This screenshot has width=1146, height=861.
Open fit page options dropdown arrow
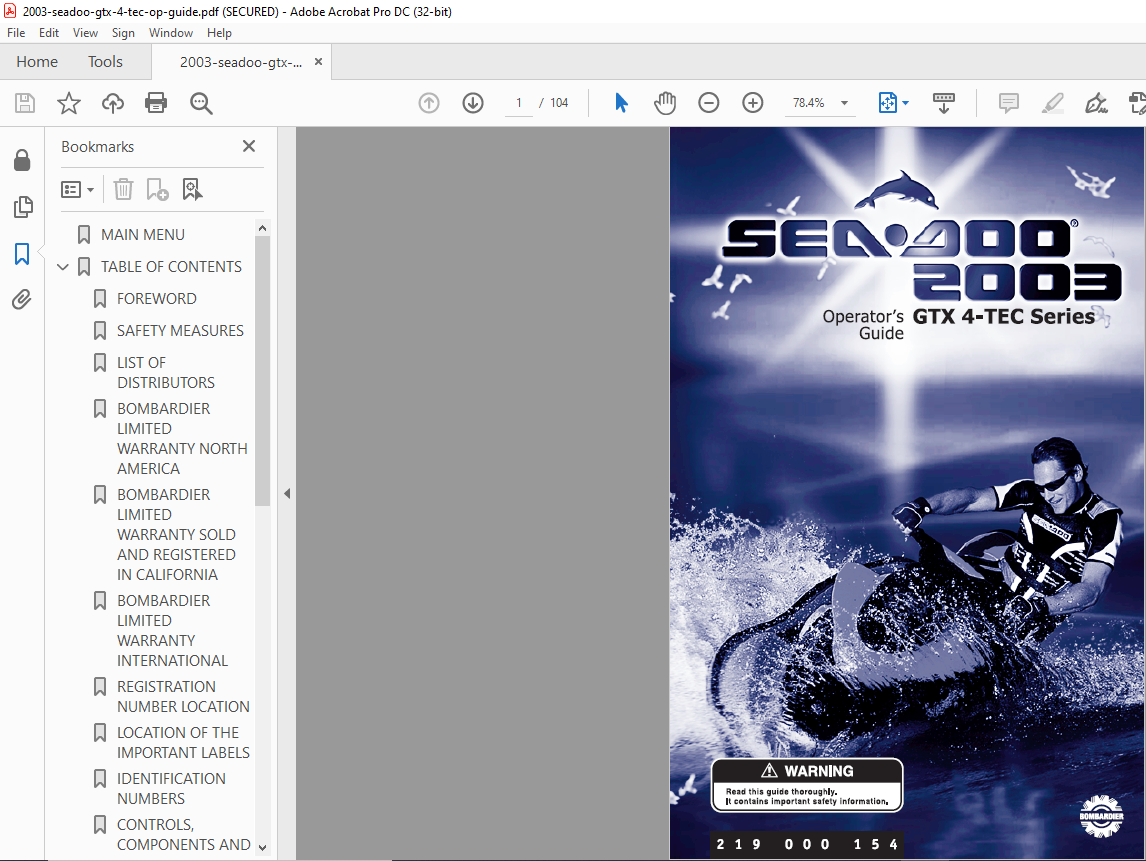[906, 103]
